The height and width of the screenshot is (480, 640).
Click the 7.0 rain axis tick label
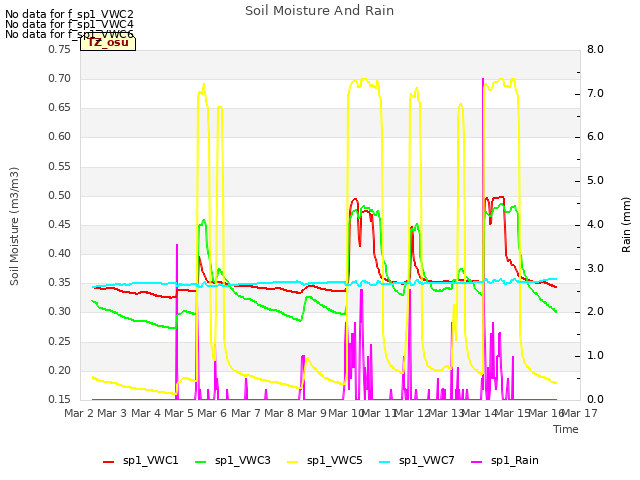point(595,93)
